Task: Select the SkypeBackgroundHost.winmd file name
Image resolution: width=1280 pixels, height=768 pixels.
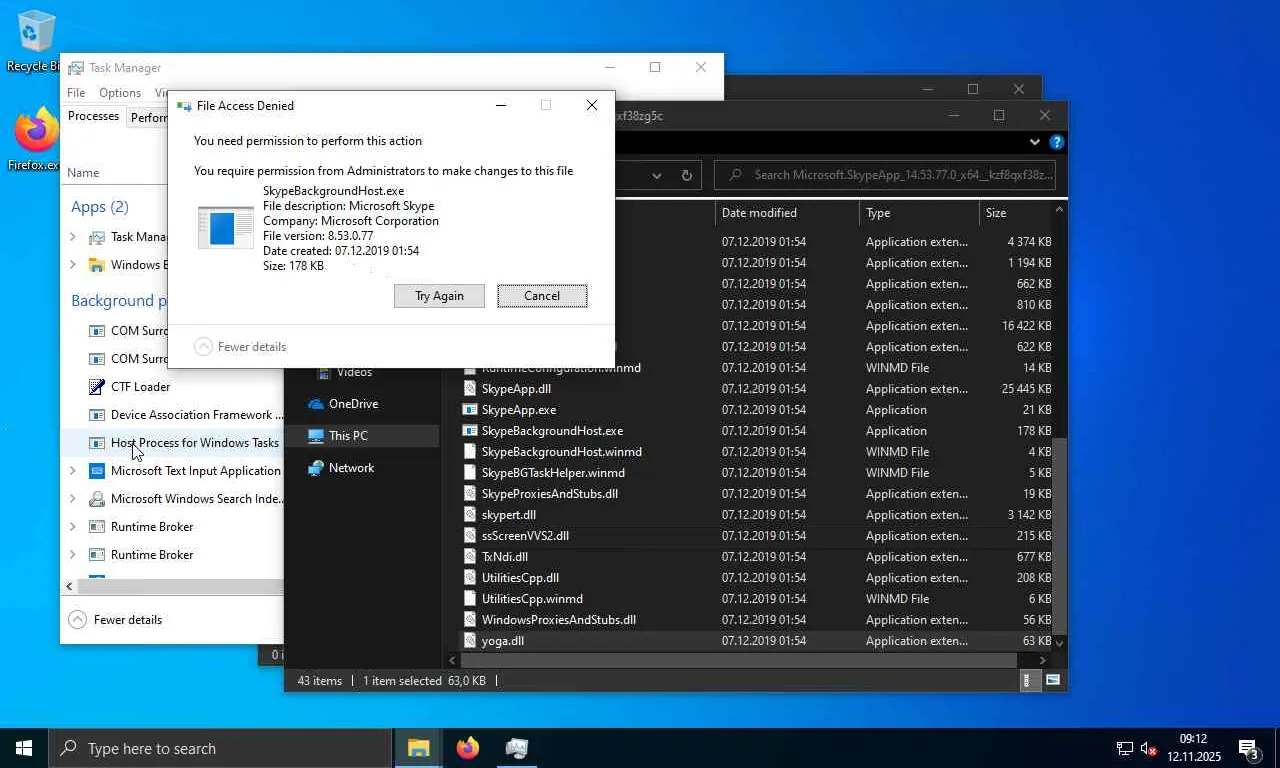Action: [562, 452]
